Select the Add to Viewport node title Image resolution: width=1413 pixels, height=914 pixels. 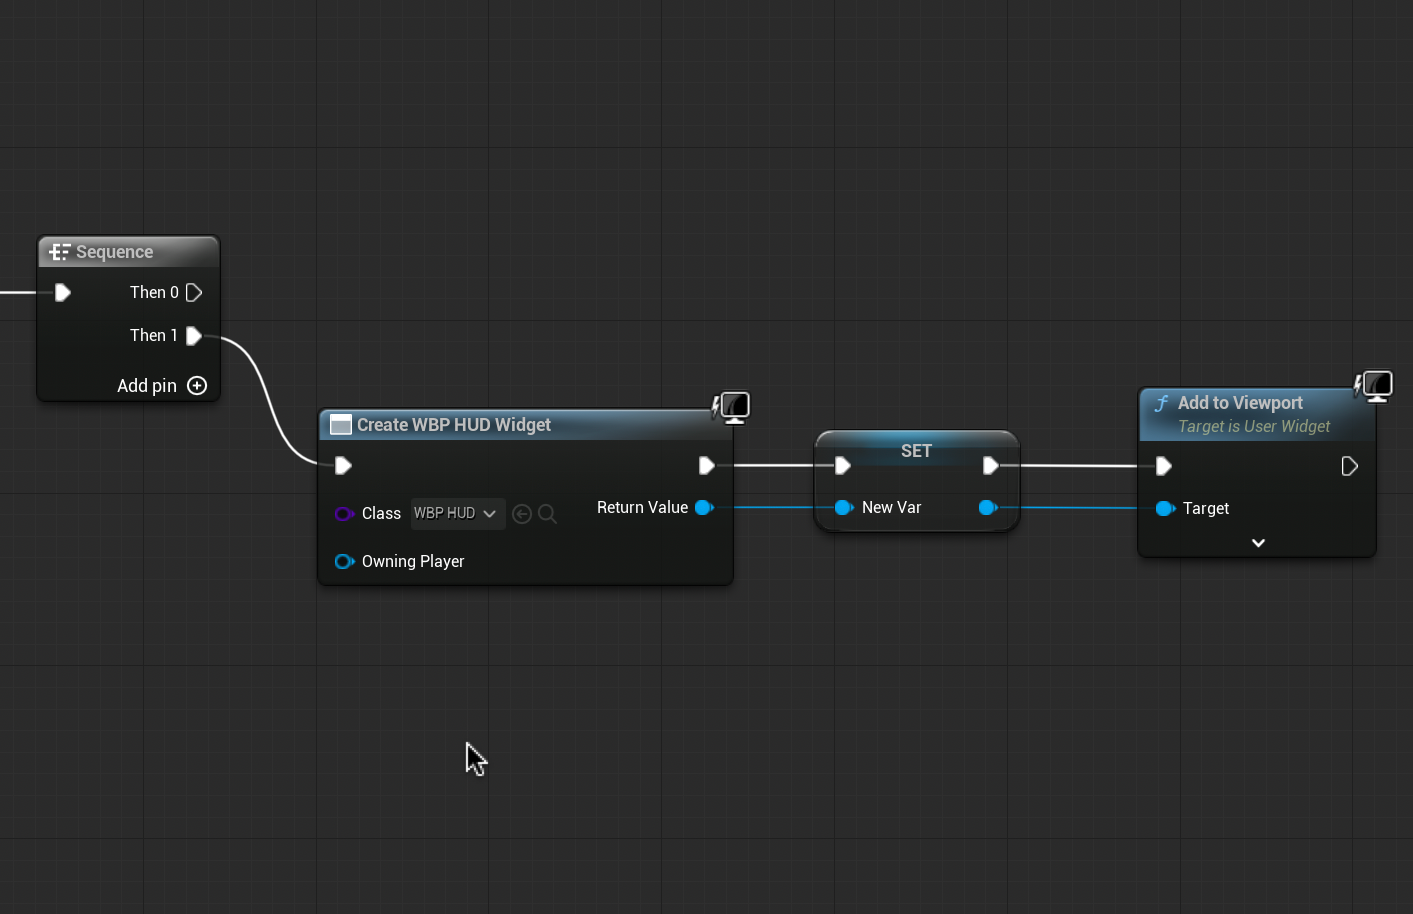coord(1240,403)
